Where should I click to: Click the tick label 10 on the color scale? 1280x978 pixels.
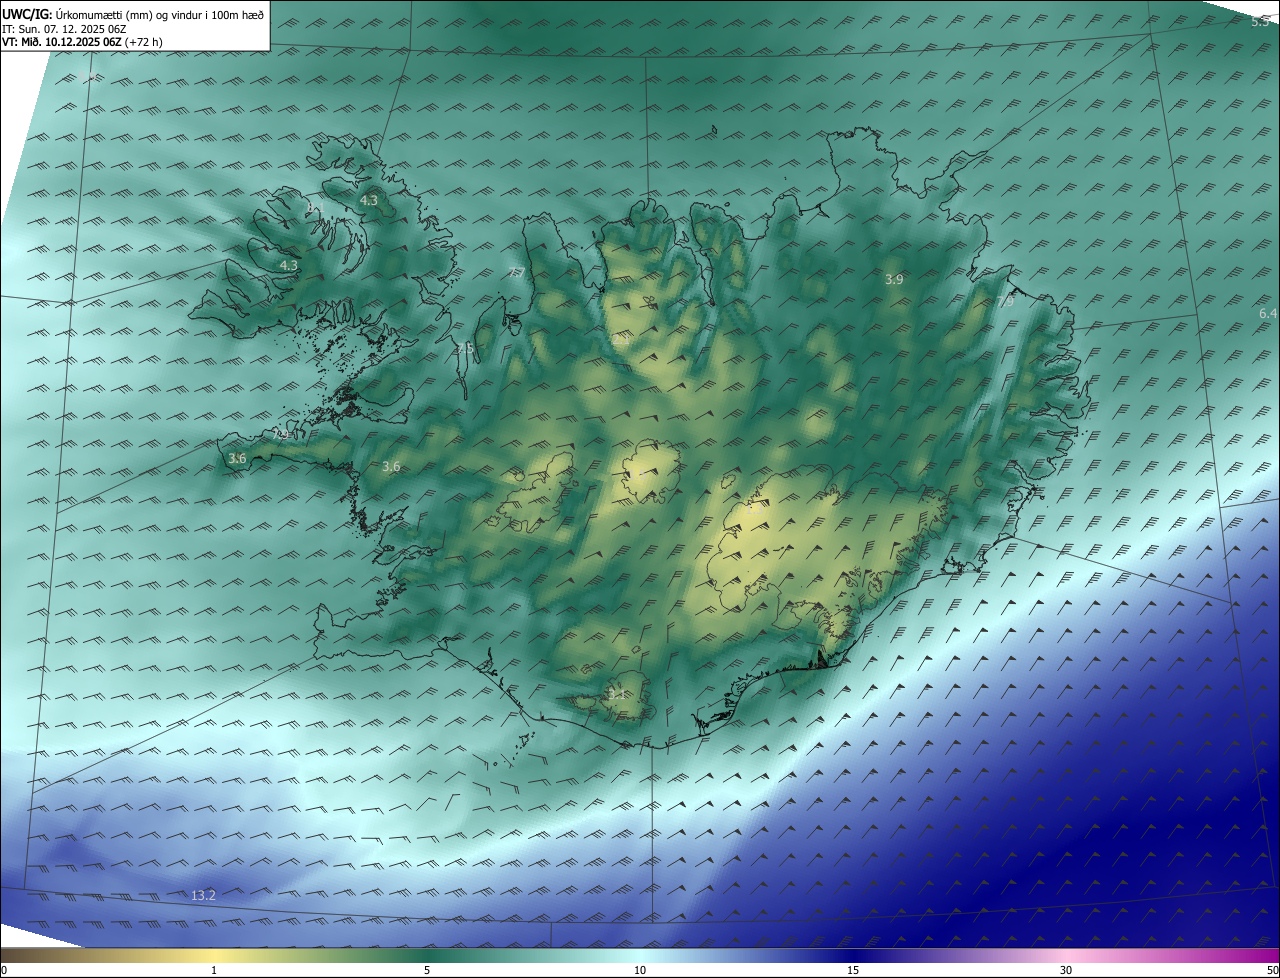click(x=640, y=970)
